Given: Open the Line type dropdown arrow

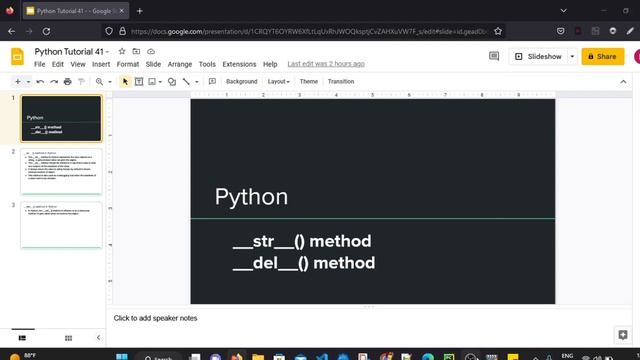Looking at the screenshot, I should tap(197, 82).
